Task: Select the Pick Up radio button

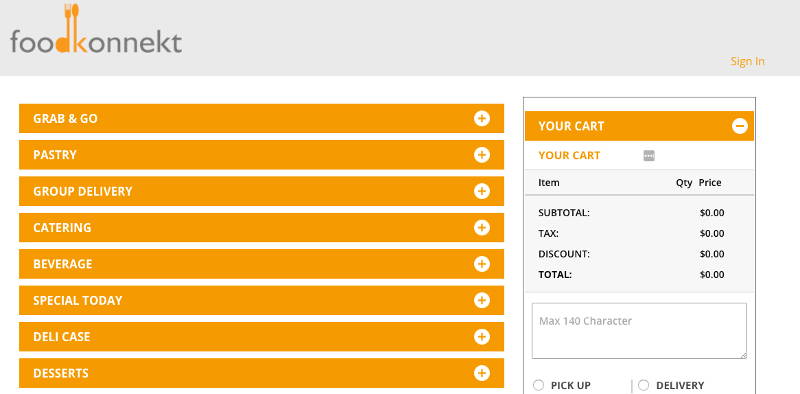Action: tap(538, 385)
